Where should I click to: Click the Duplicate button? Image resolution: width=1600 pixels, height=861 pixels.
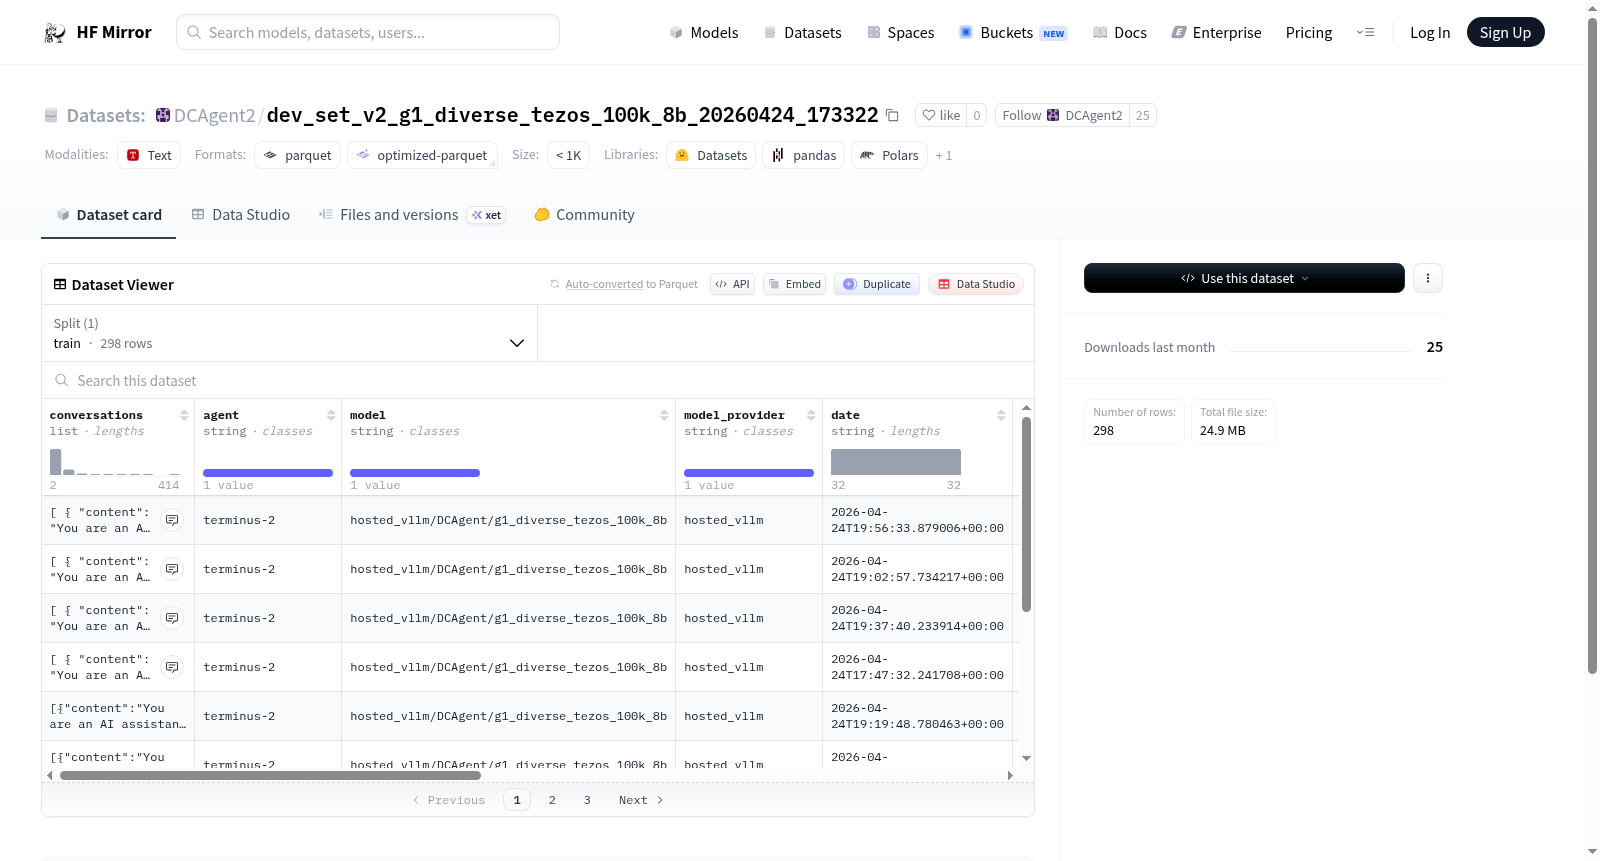pos(877,284)
